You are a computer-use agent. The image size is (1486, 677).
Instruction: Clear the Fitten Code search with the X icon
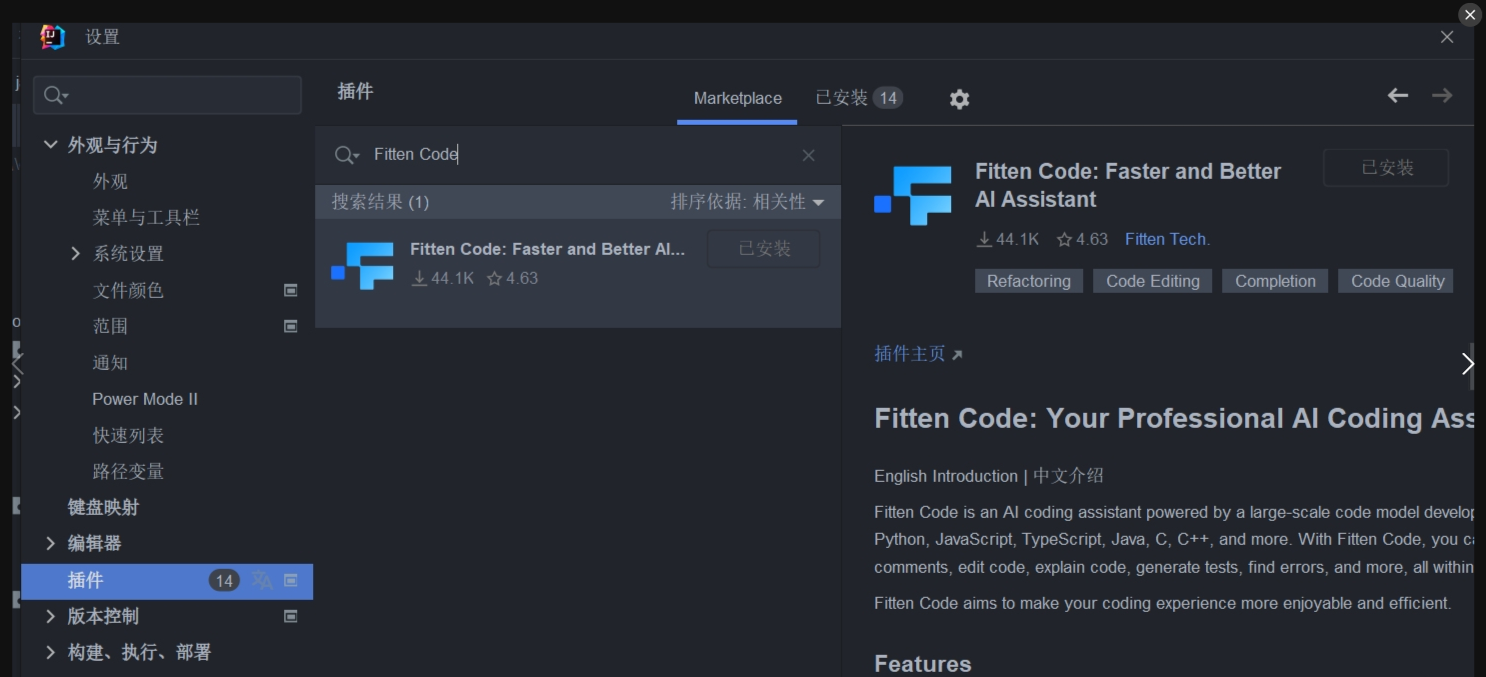[x=808, y=155]
